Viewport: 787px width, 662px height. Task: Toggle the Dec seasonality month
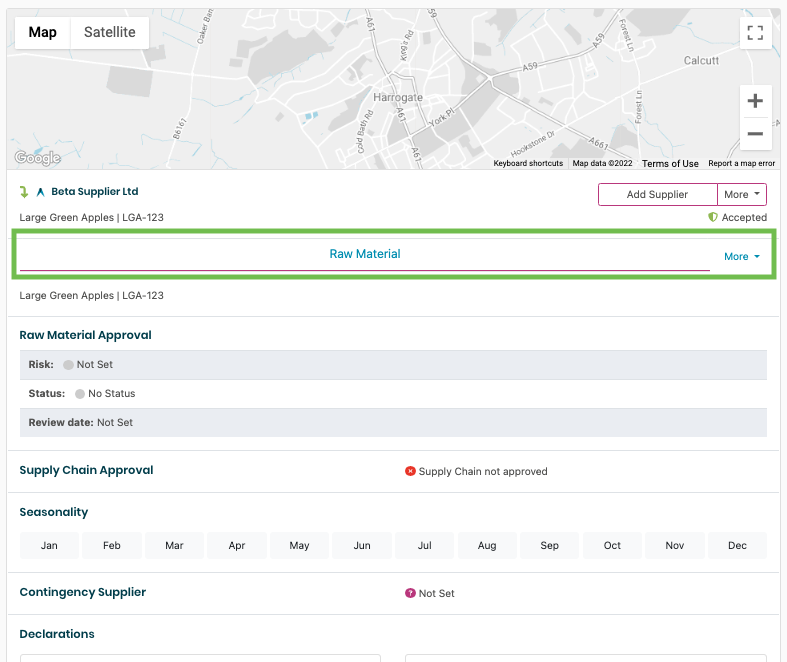[x=737, y=545]
